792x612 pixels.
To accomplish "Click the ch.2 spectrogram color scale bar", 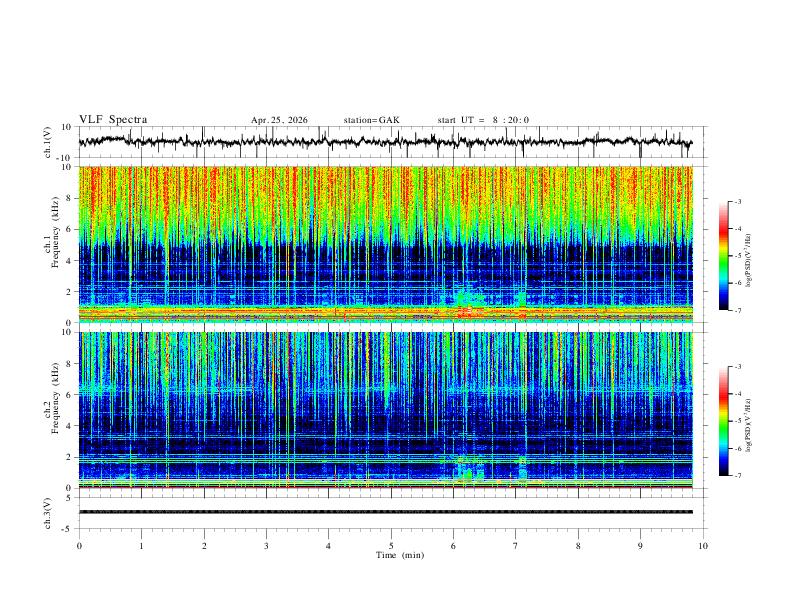I will pos(723,421).
